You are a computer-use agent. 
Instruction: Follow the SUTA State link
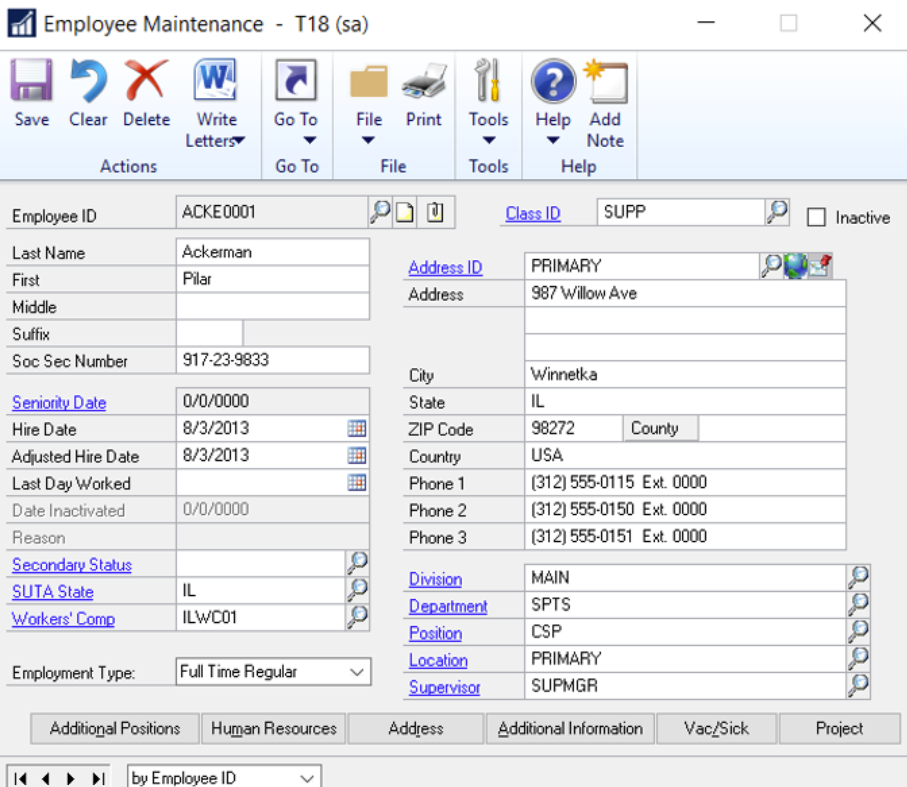pos(53,592)
